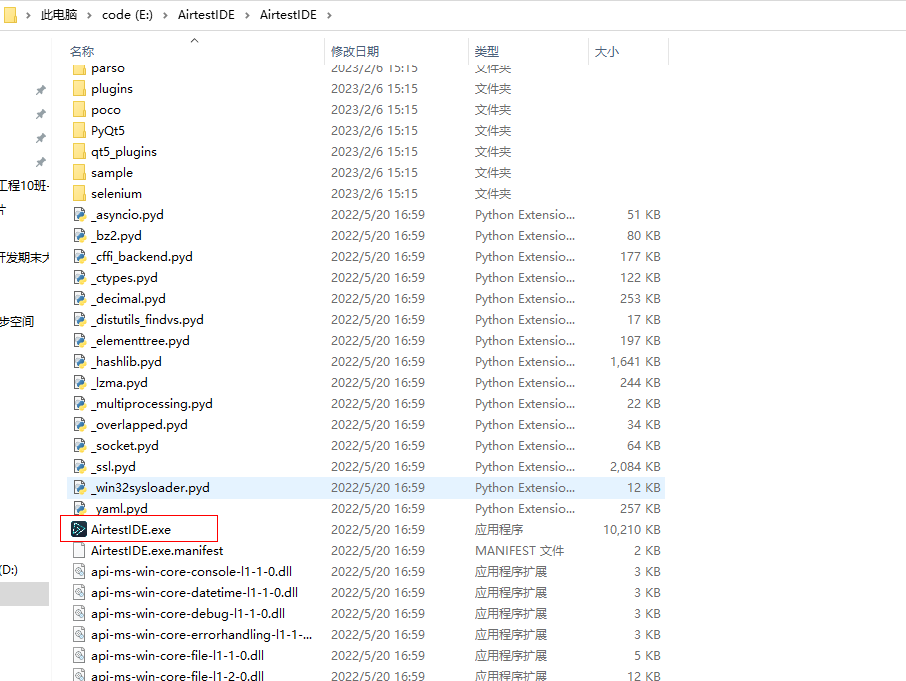Click the _decimal.pyd file icon
Screen dimensions: 906x681
coord(79,298)
